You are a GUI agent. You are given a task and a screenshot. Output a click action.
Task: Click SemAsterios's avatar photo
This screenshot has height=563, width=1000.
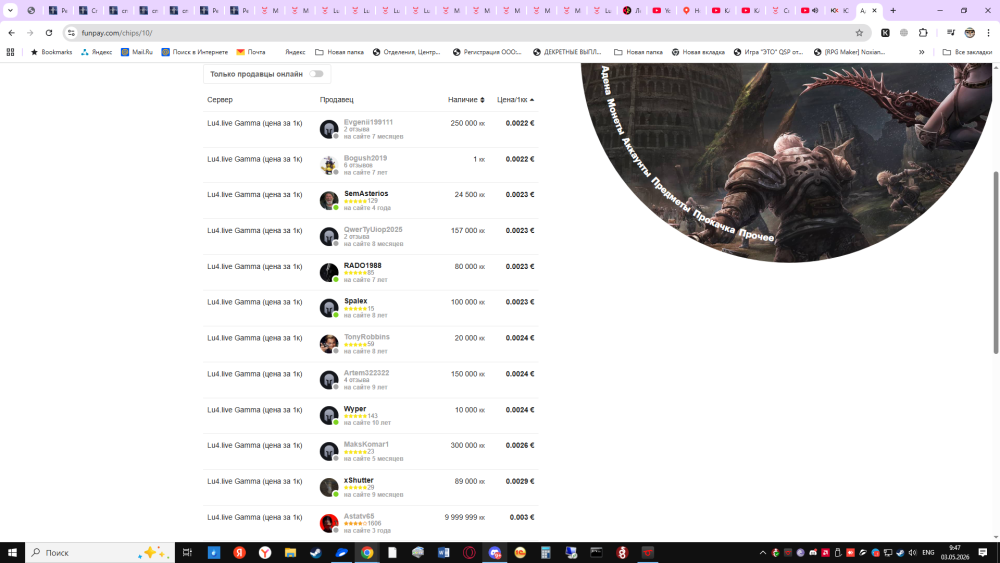(x=329, y=200)
